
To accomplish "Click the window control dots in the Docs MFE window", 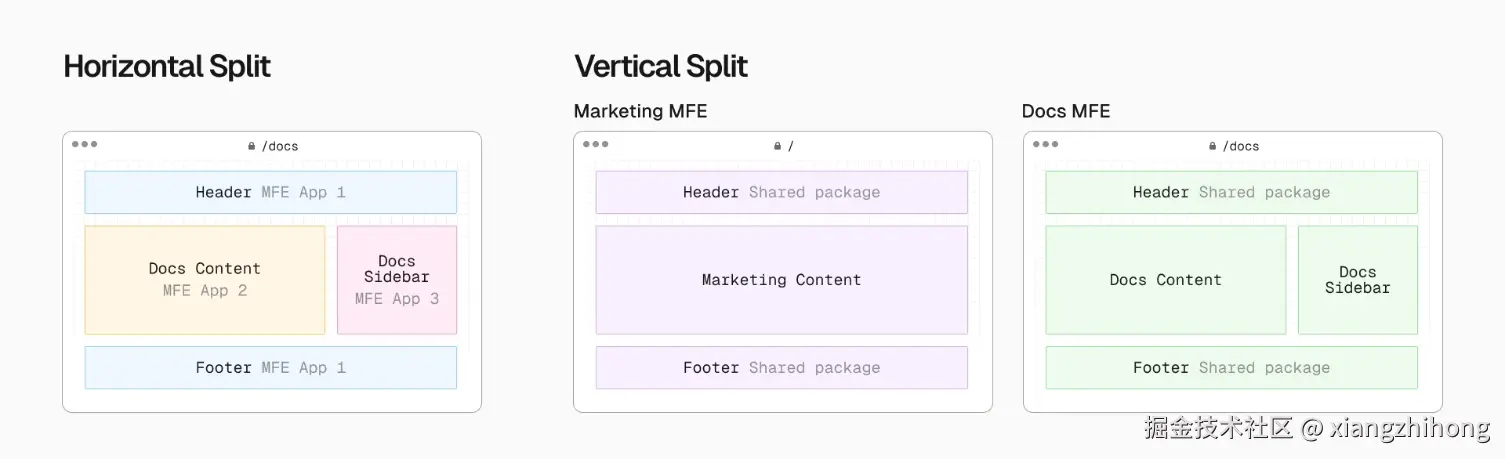I will pyautogui.click(x=1046, y=144).
